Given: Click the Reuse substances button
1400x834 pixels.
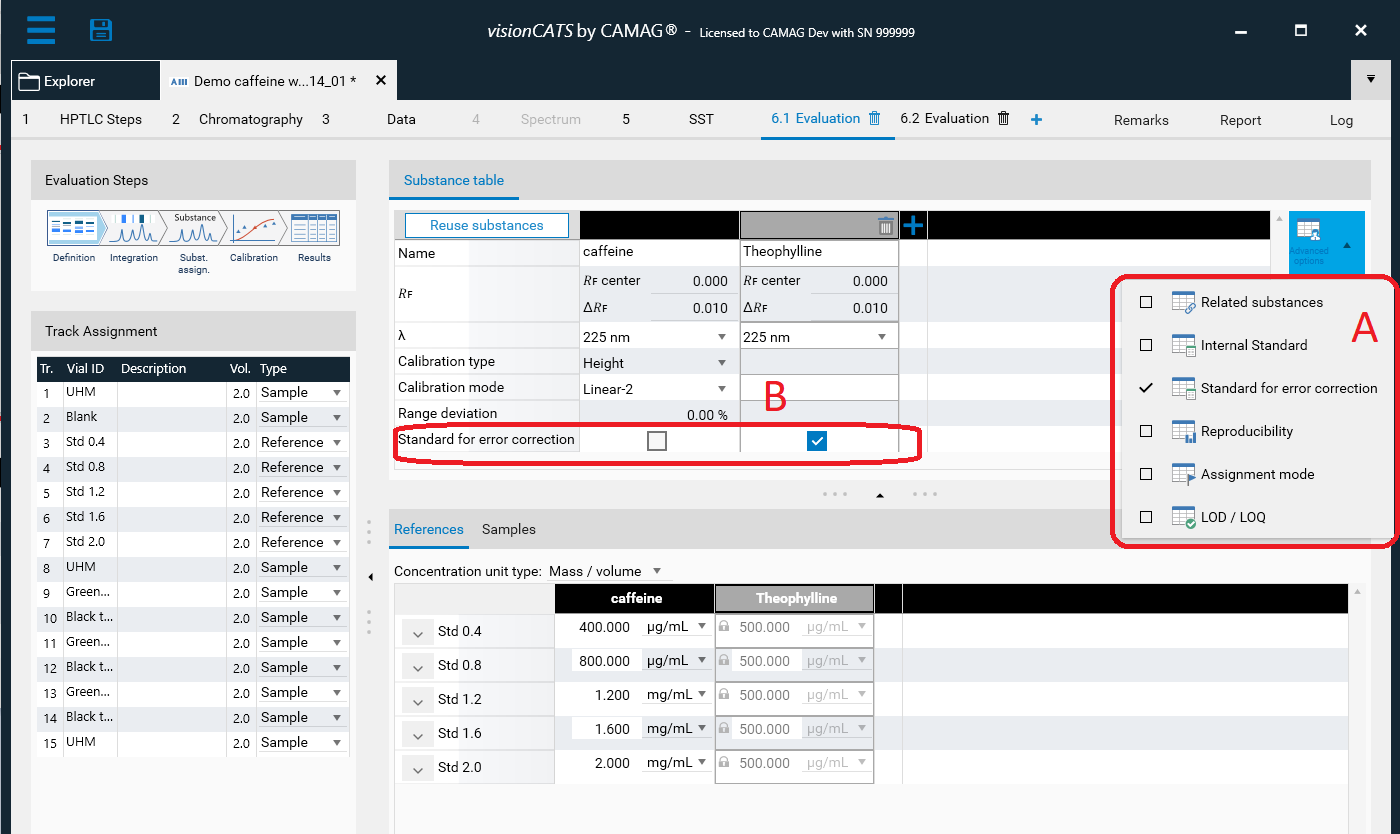Looking at the screenshot, I should click(x=486, y=225).
